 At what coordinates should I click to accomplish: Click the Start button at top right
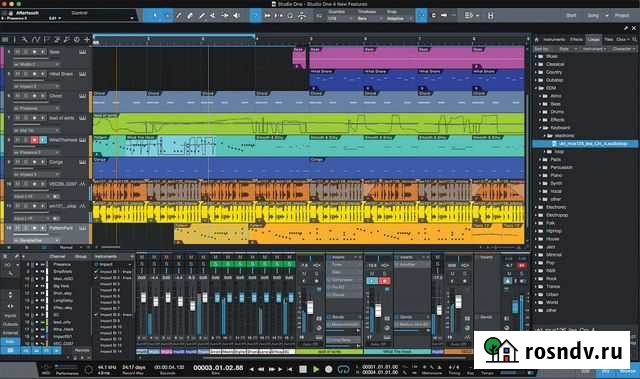(x=571, y=16)
